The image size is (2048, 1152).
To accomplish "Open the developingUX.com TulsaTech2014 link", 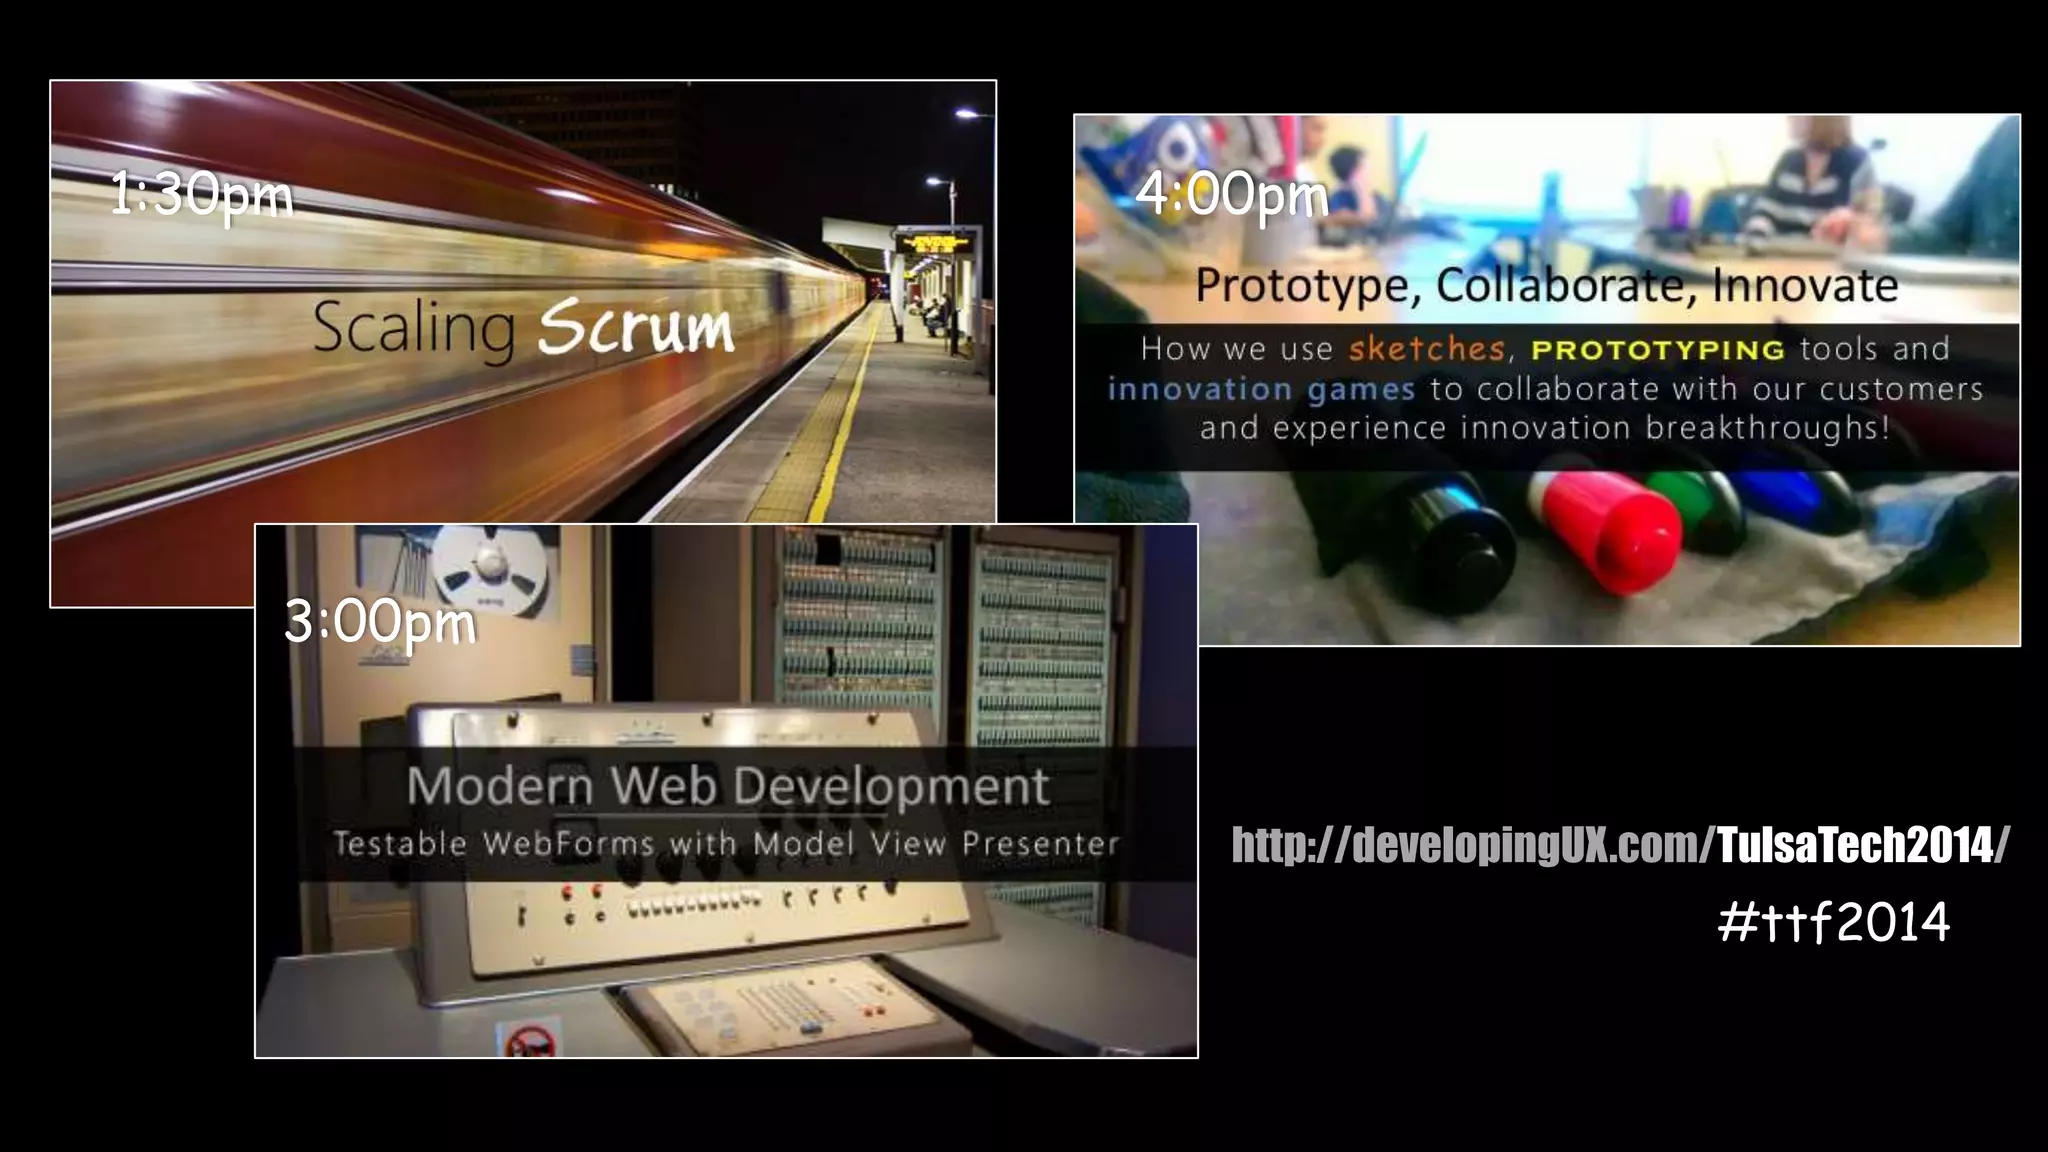I will pyautogui.click(x=1619, y=846).
